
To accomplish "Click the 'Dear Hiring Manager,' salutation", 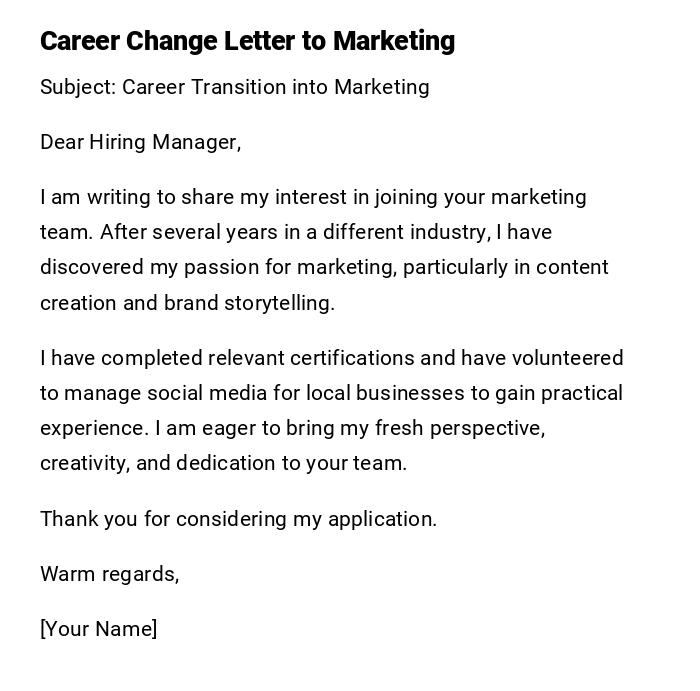I will pyautogui.click(x=140, y=142).
